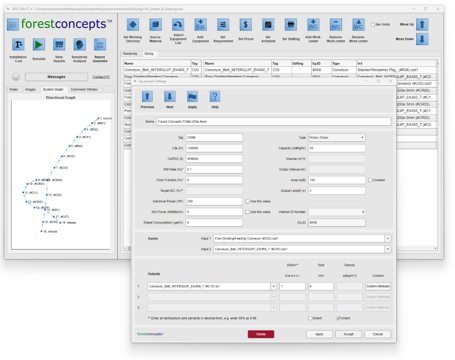This screenshot has width=455, height=360.
Task: Open Set Requirement toolbar icon
Action: pyautogui.click(x=223, y=25)
